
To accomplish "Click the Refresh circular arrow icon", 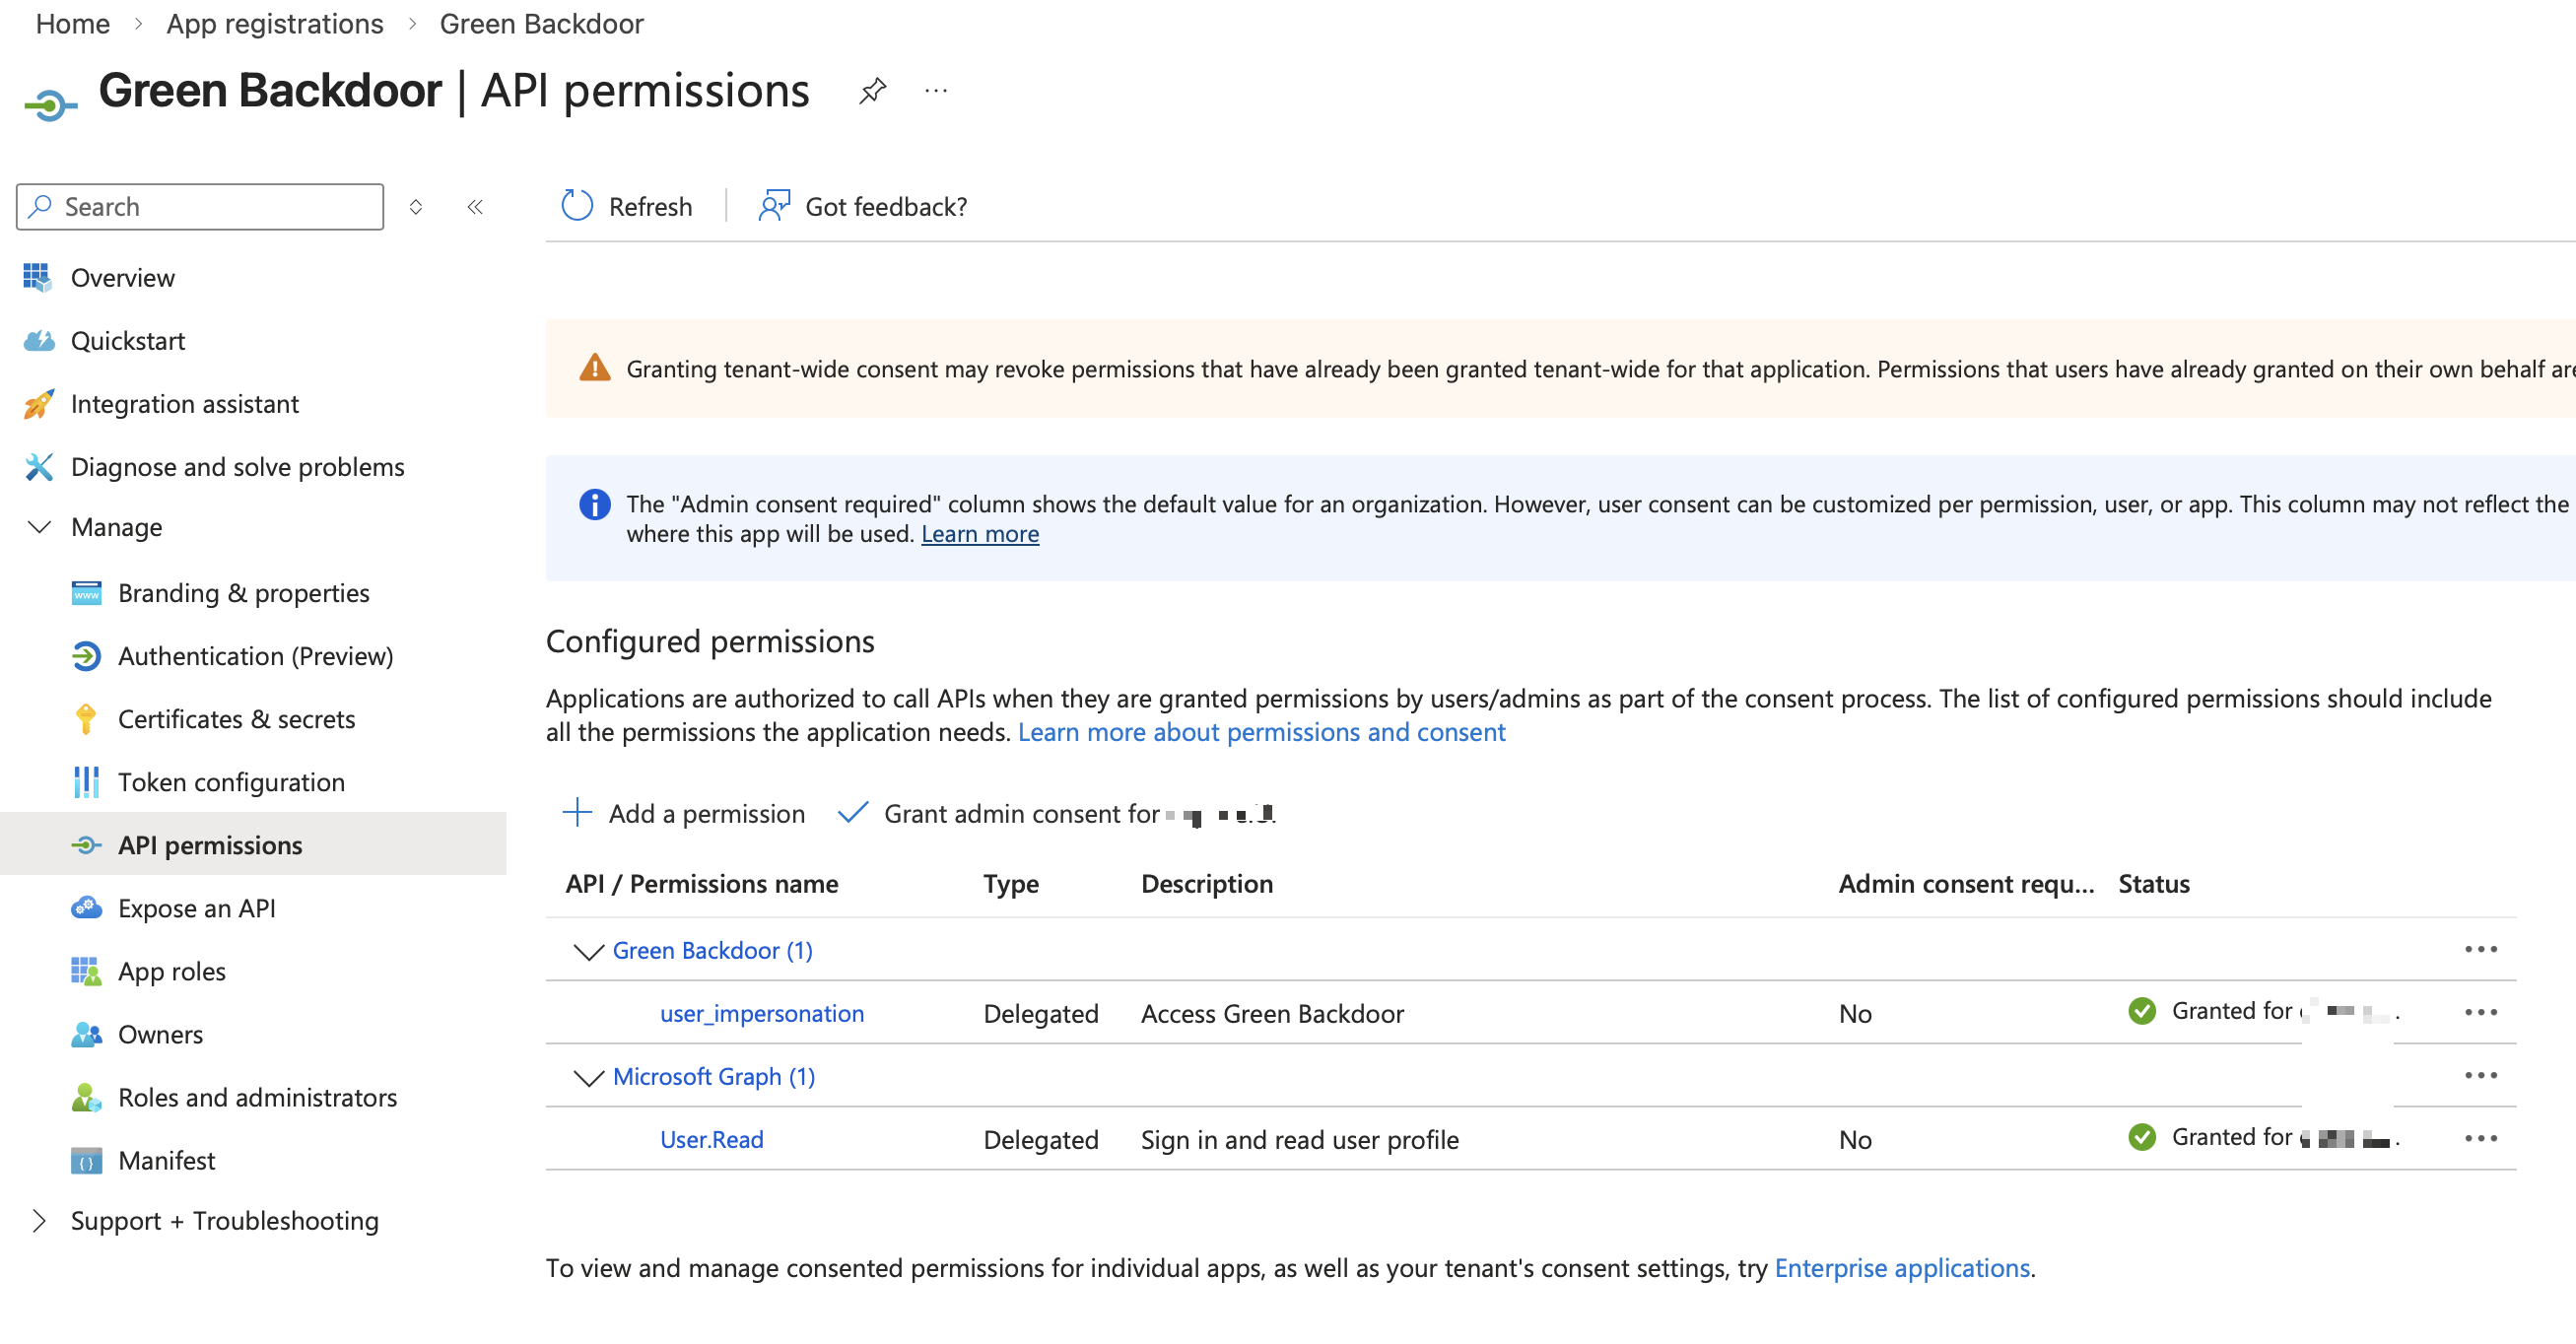I will [x=577, y=206].
